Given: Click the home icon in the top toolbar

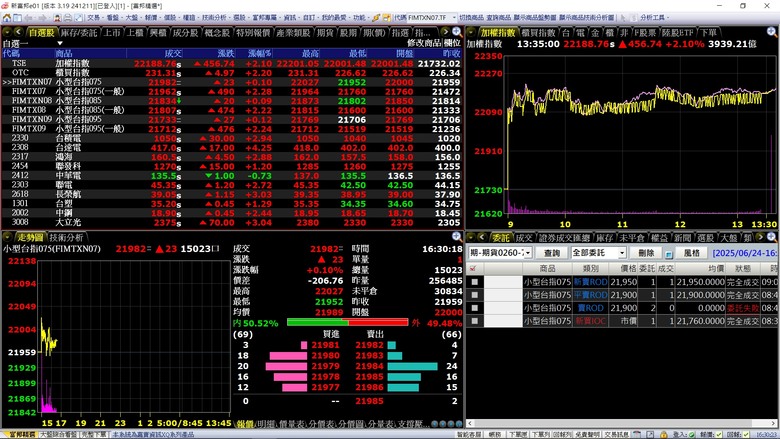Looking at the screenshot, I should coord(6,17).
